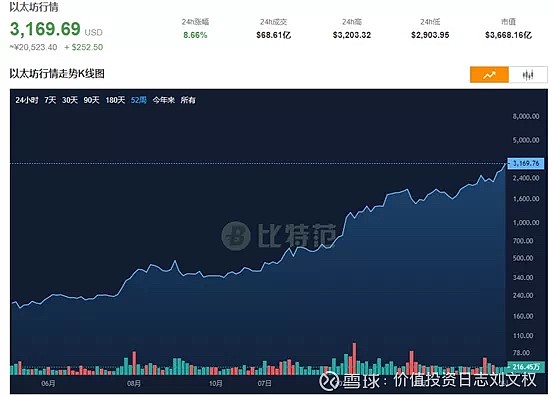Select the 52周 time range tab
The width and height of the screenshot is (554, 398).
pos(138,100)
